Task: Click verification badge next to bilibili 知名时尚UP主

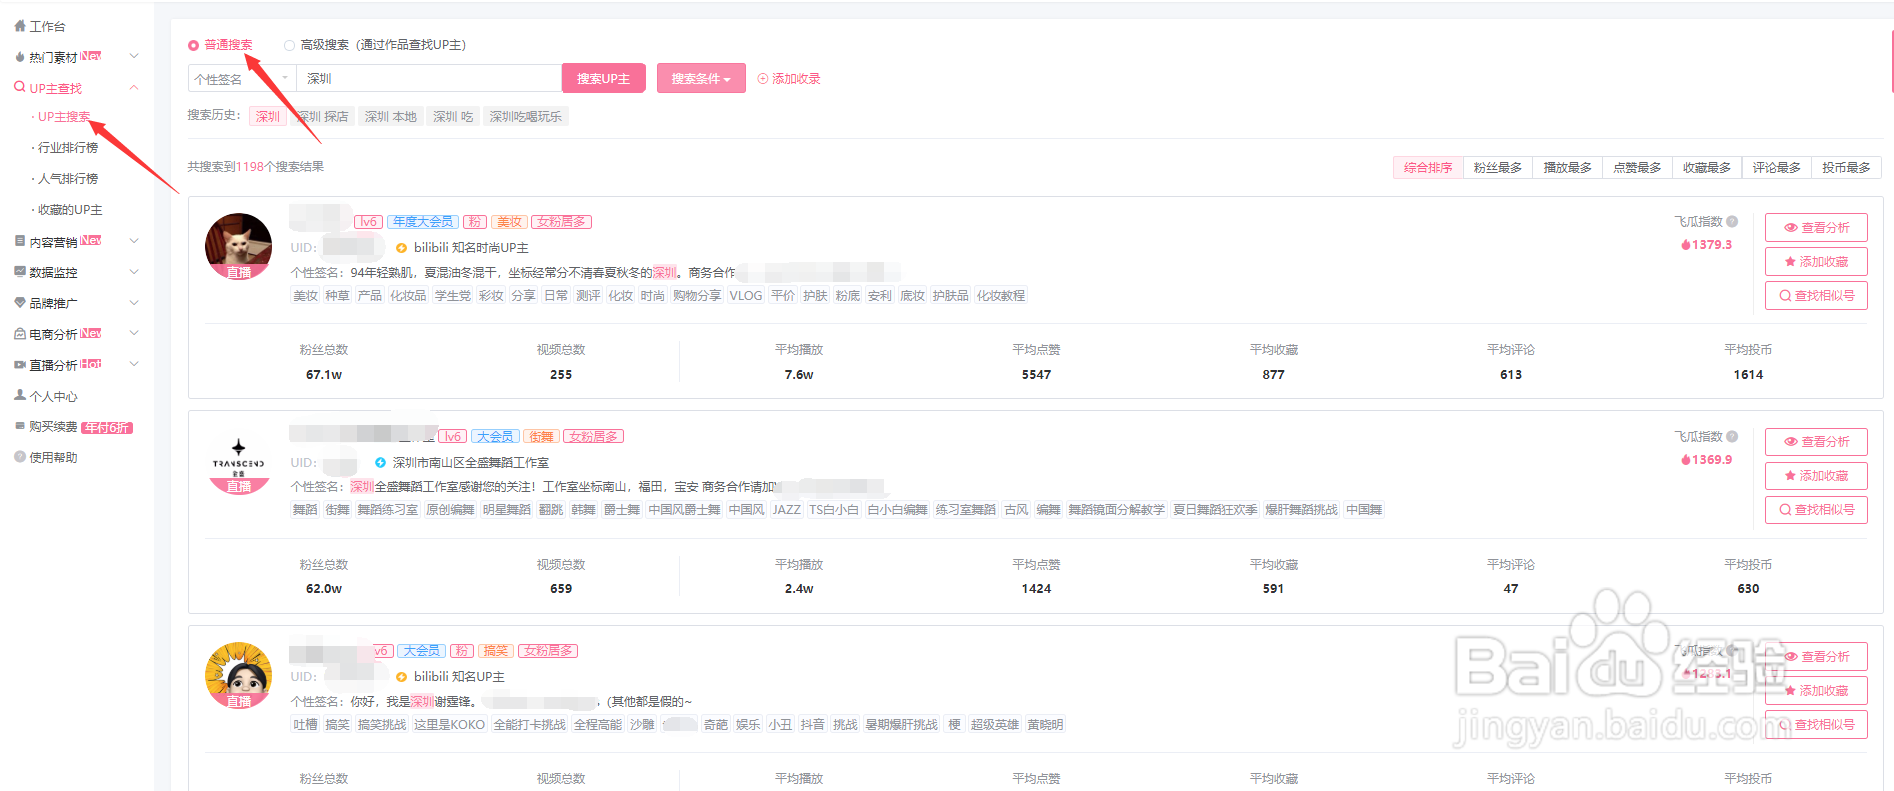Action: [401, 248]
